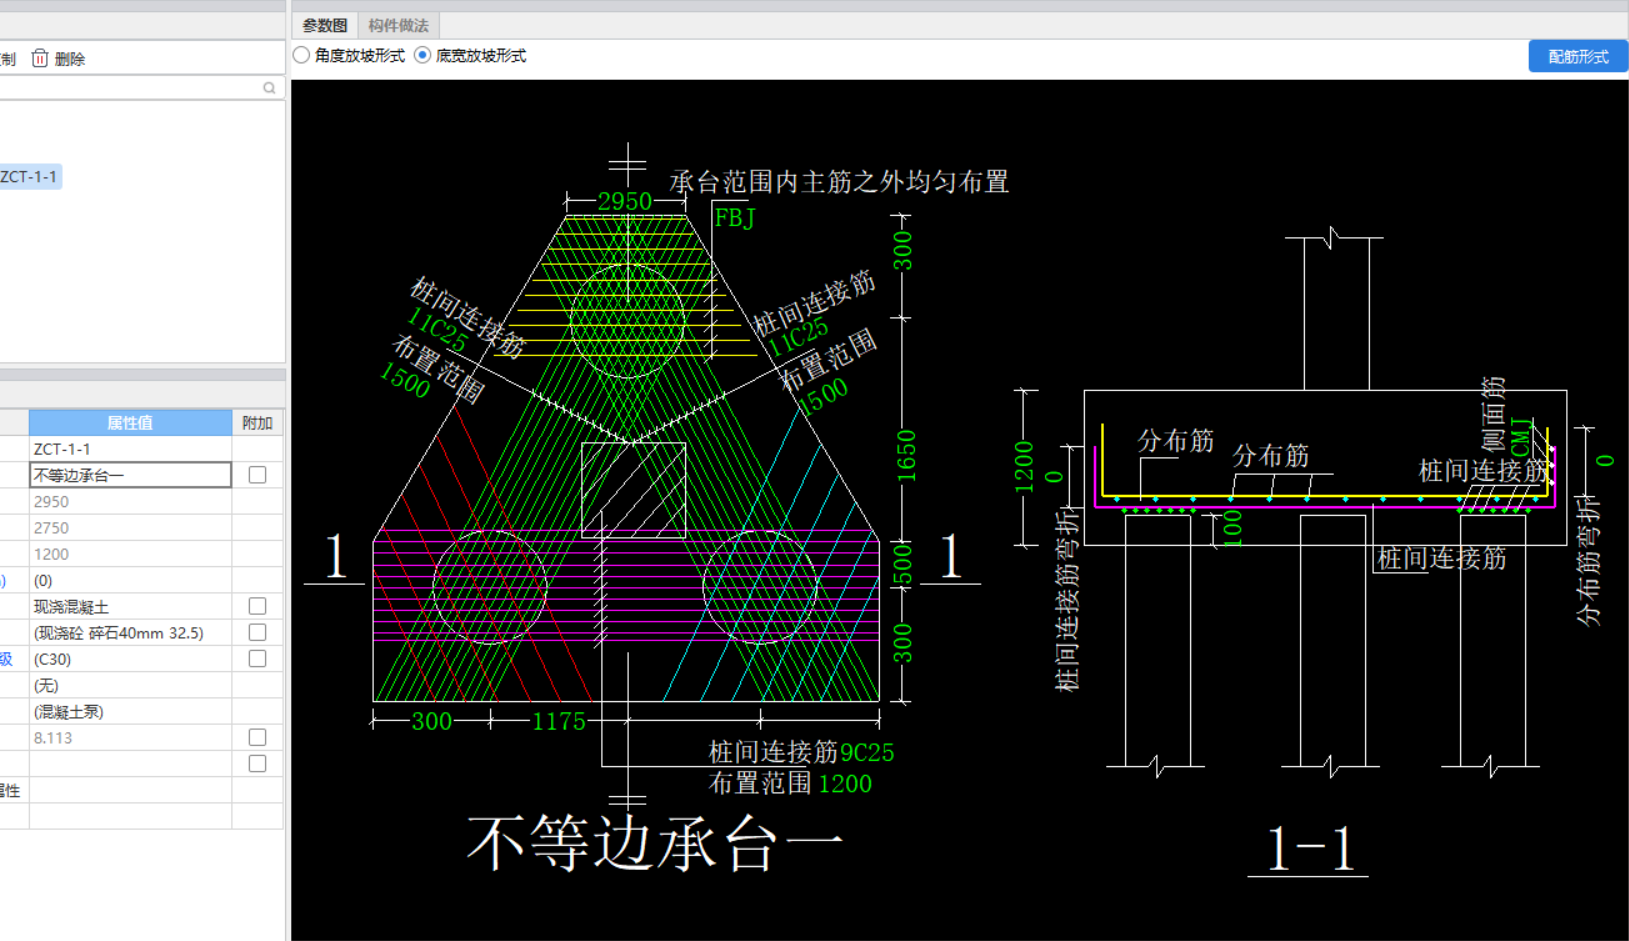
Task: Select the 角度放坡形式 radio button
Action: [301, 56]
